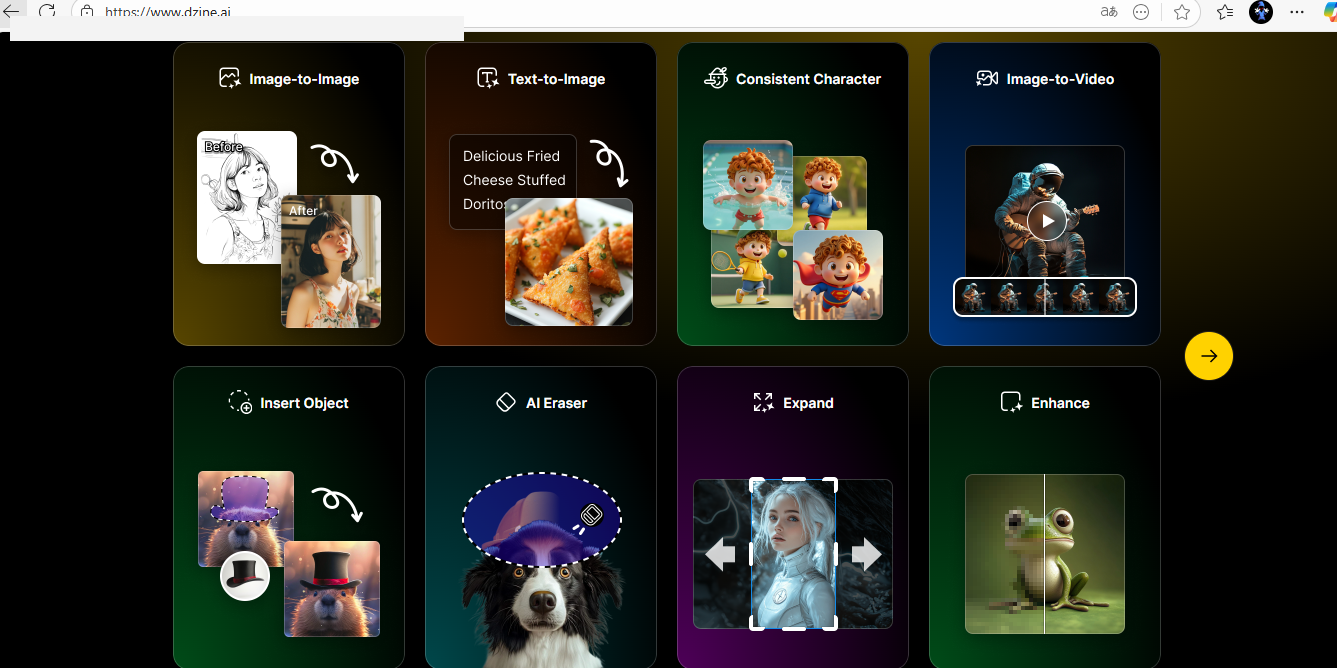Go to next tools with yellow arrow
This screenshot has width=1337, height=668.
[x=1208, y=356]
